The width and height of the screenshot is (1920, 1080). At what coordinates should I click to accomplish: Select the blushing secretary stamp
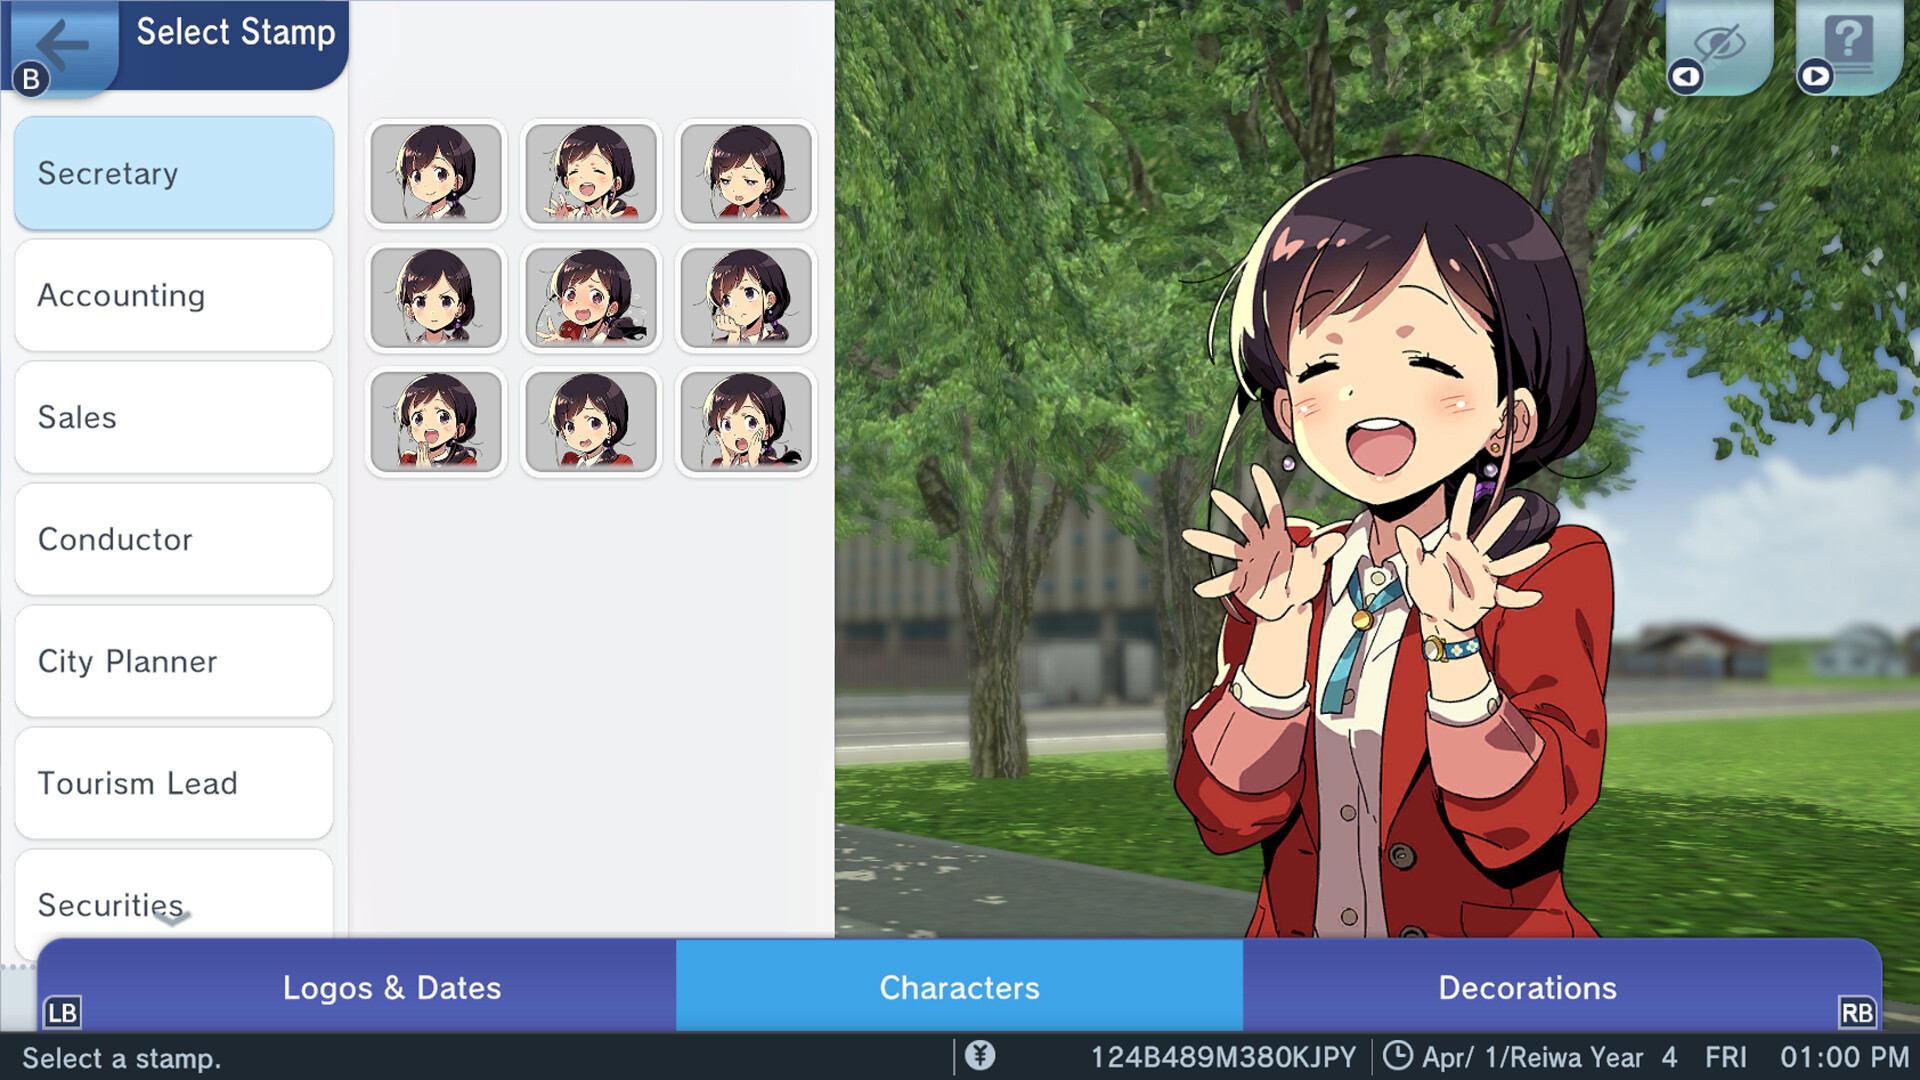click(591, 297)
